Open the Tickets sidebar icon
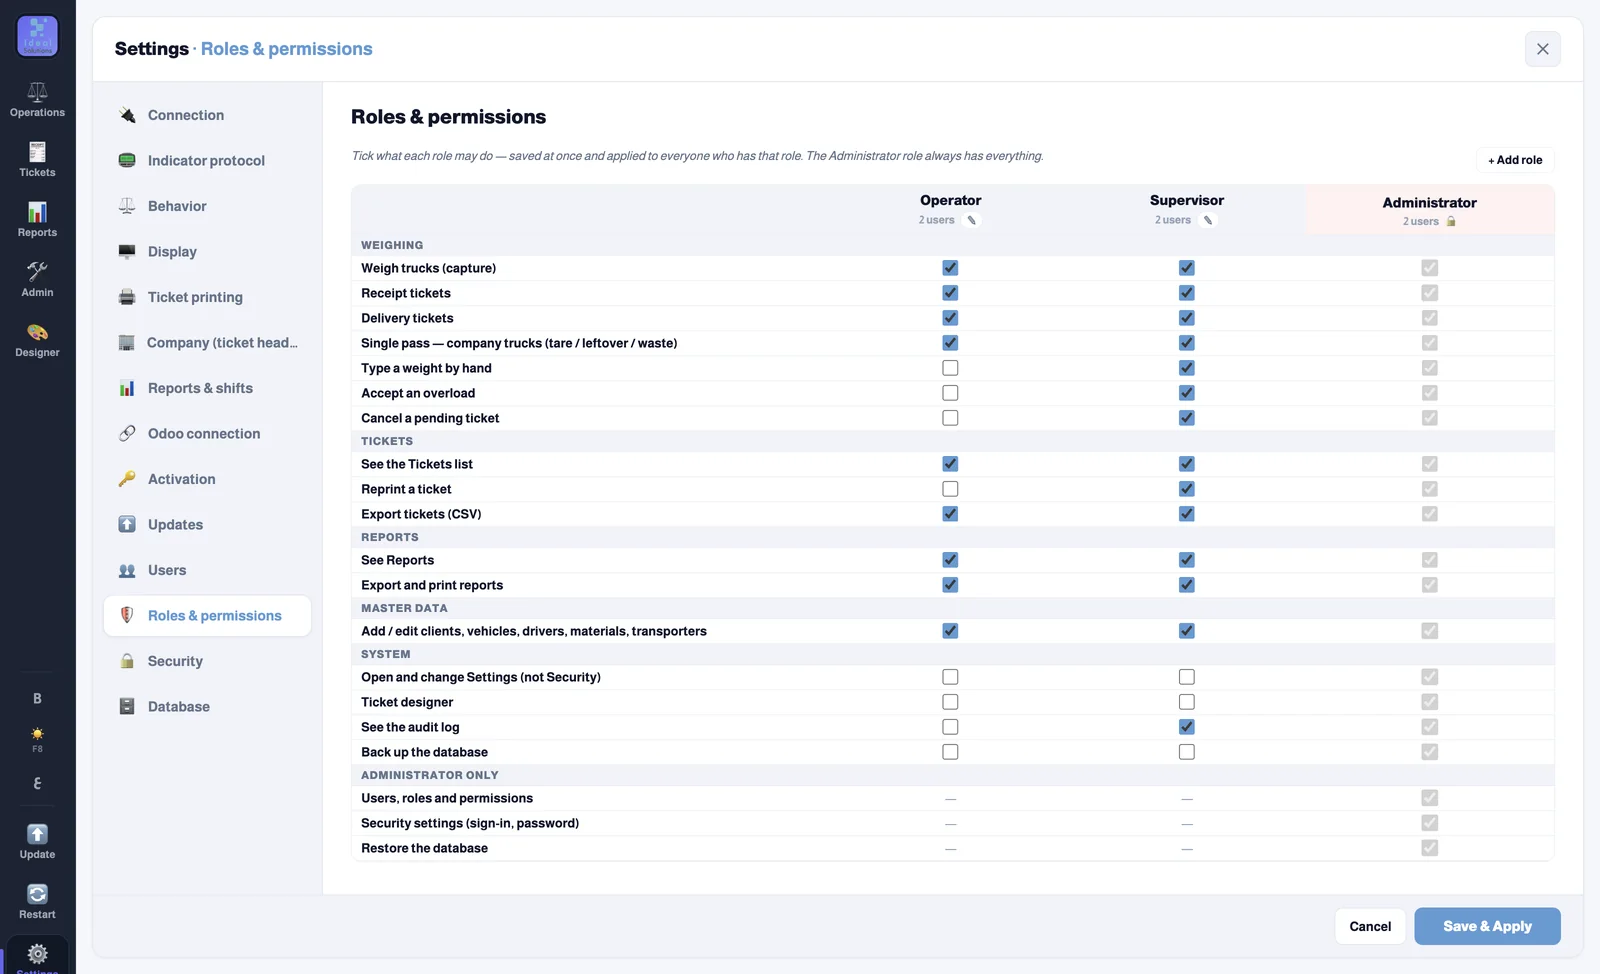Viewport: 1600px width, 974px height. [37, 160]
